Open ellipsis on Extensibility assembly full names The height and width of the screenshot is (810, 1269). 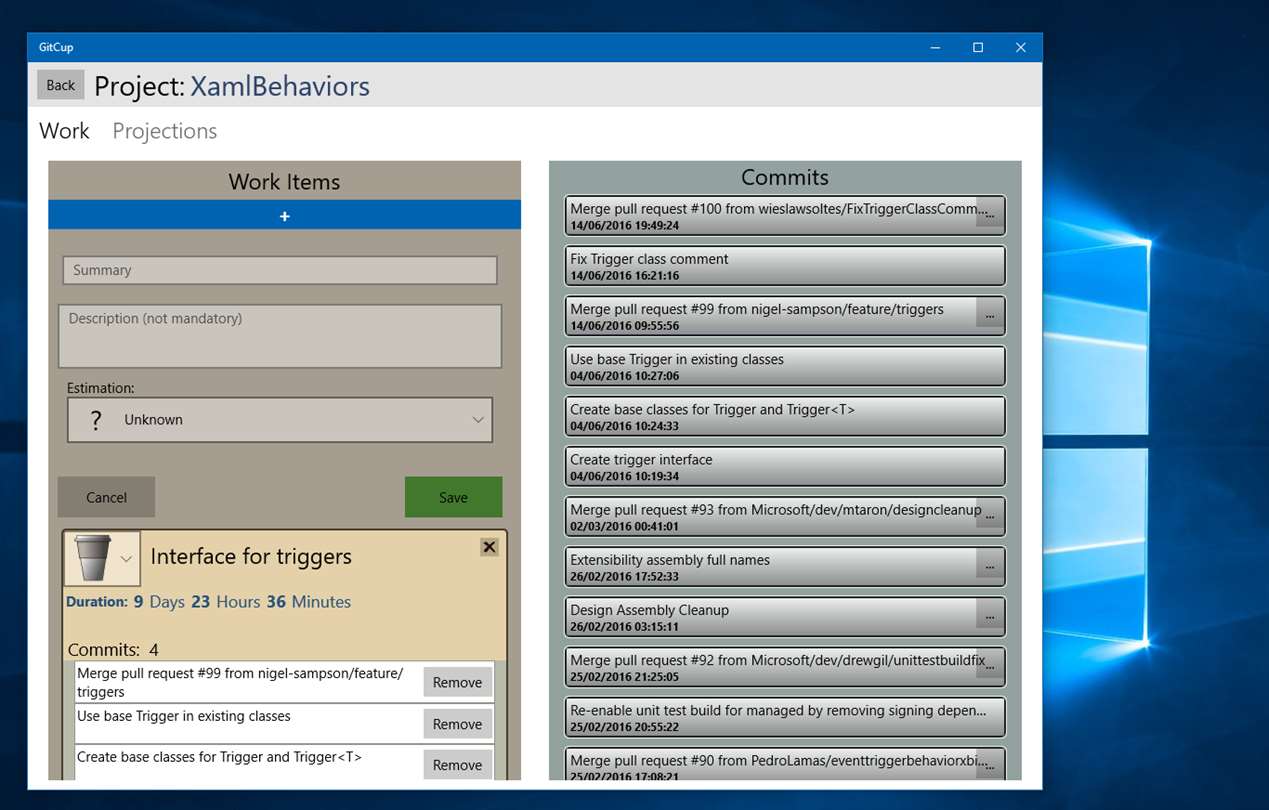coord(989,565)
